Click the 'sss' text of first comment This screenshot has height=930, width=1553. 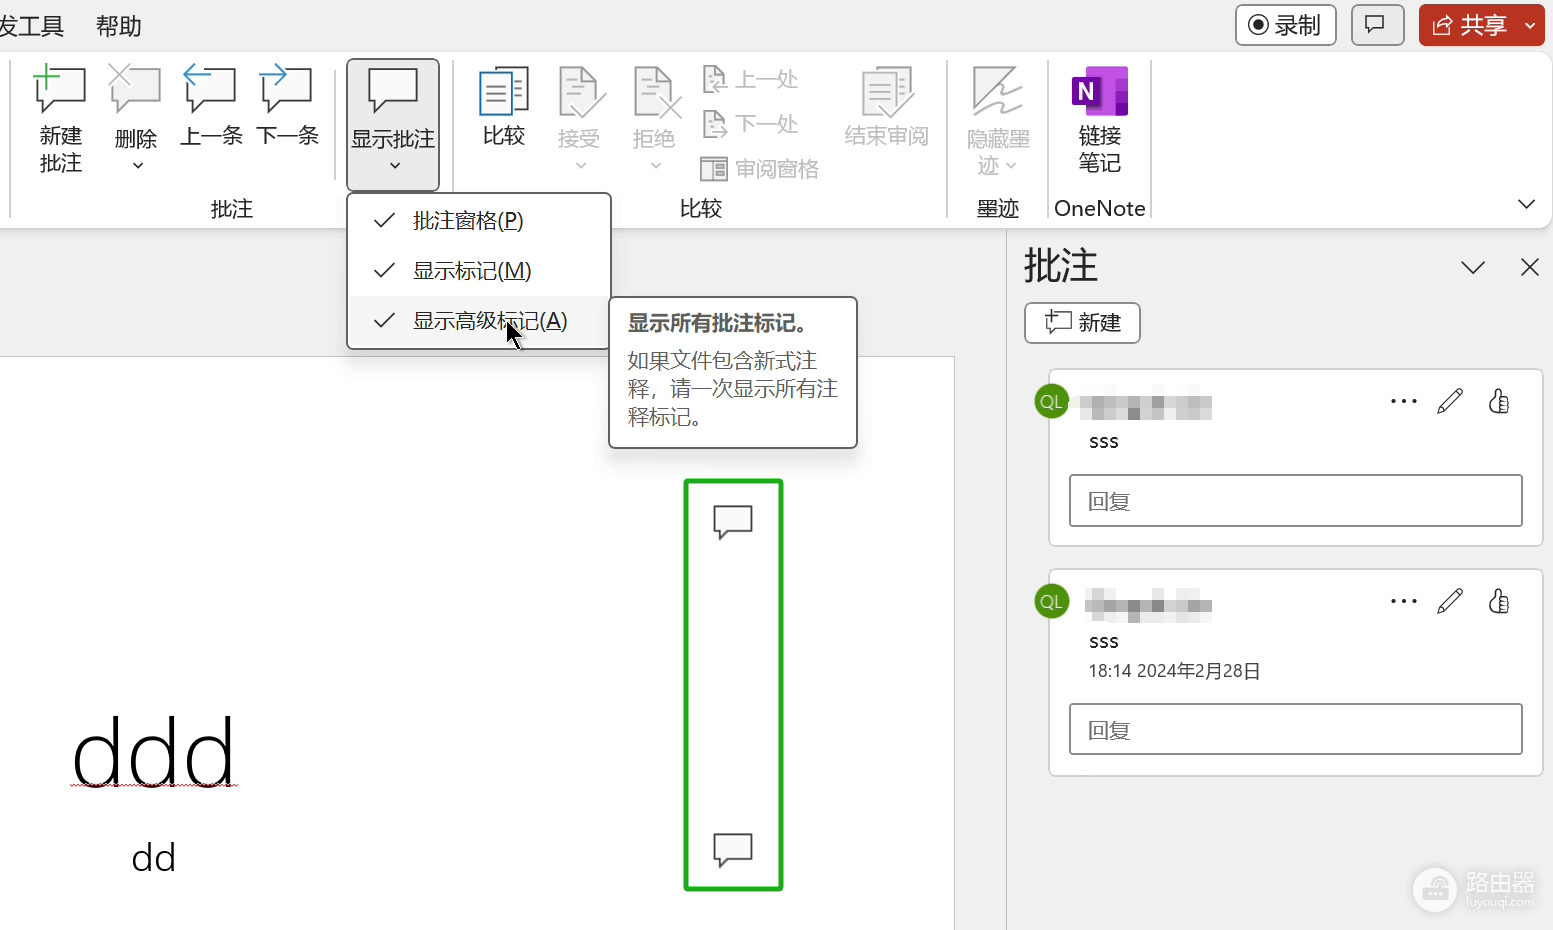click(x=1104, y=442)
